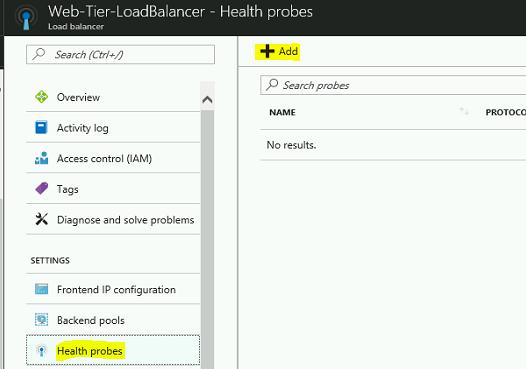Click the wrench Diagnose icon

[42, 219]
